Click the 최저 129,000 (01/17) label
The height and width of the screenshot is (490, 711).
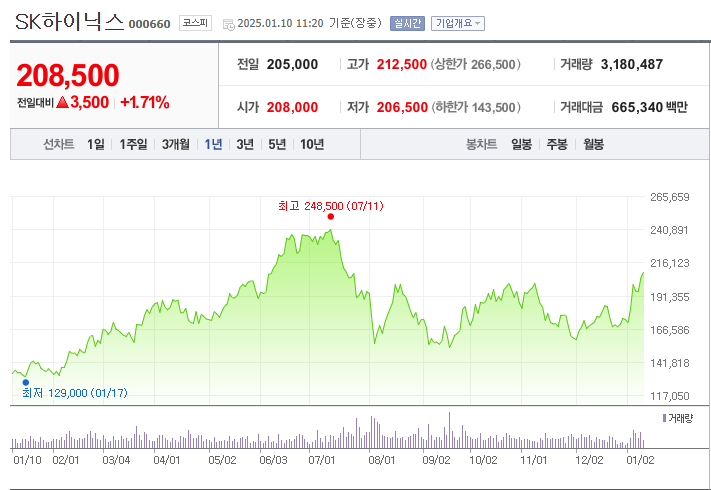pos(75,393)
